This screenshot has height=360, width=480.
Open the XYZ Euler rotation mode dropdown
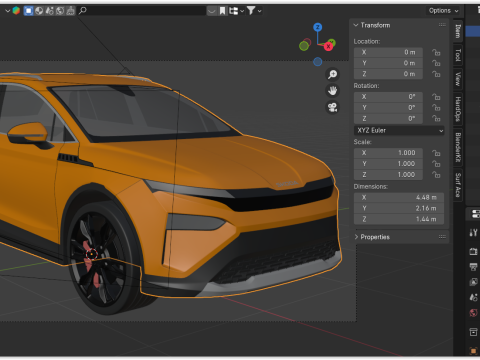click(x=399, y=130)
